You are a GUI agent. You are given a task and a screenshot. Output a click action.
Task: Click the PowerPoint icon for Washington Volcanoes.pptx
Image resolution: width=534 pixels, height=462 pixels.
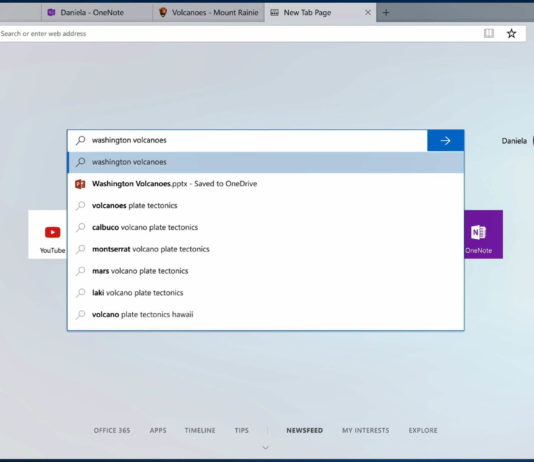[x=80, y=184]
